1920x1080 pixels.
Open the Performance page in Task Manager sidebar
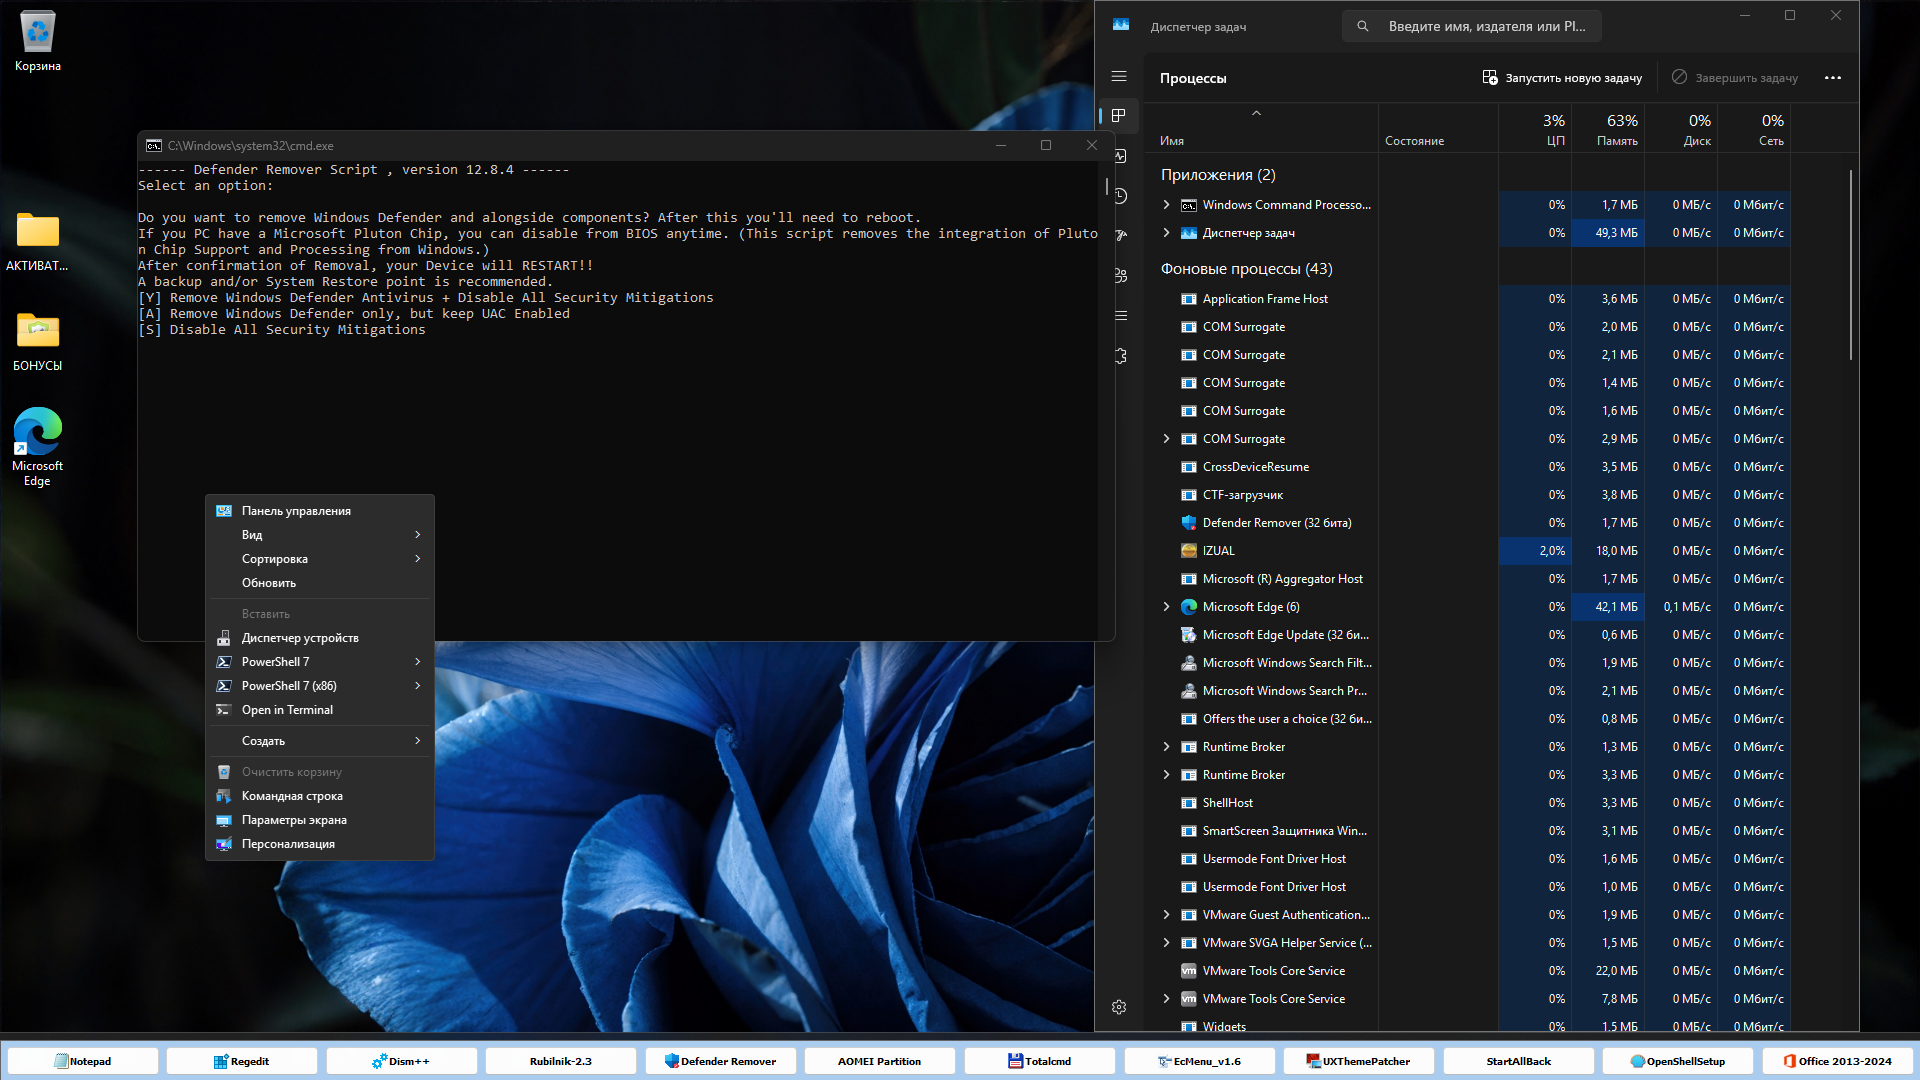1119,156
